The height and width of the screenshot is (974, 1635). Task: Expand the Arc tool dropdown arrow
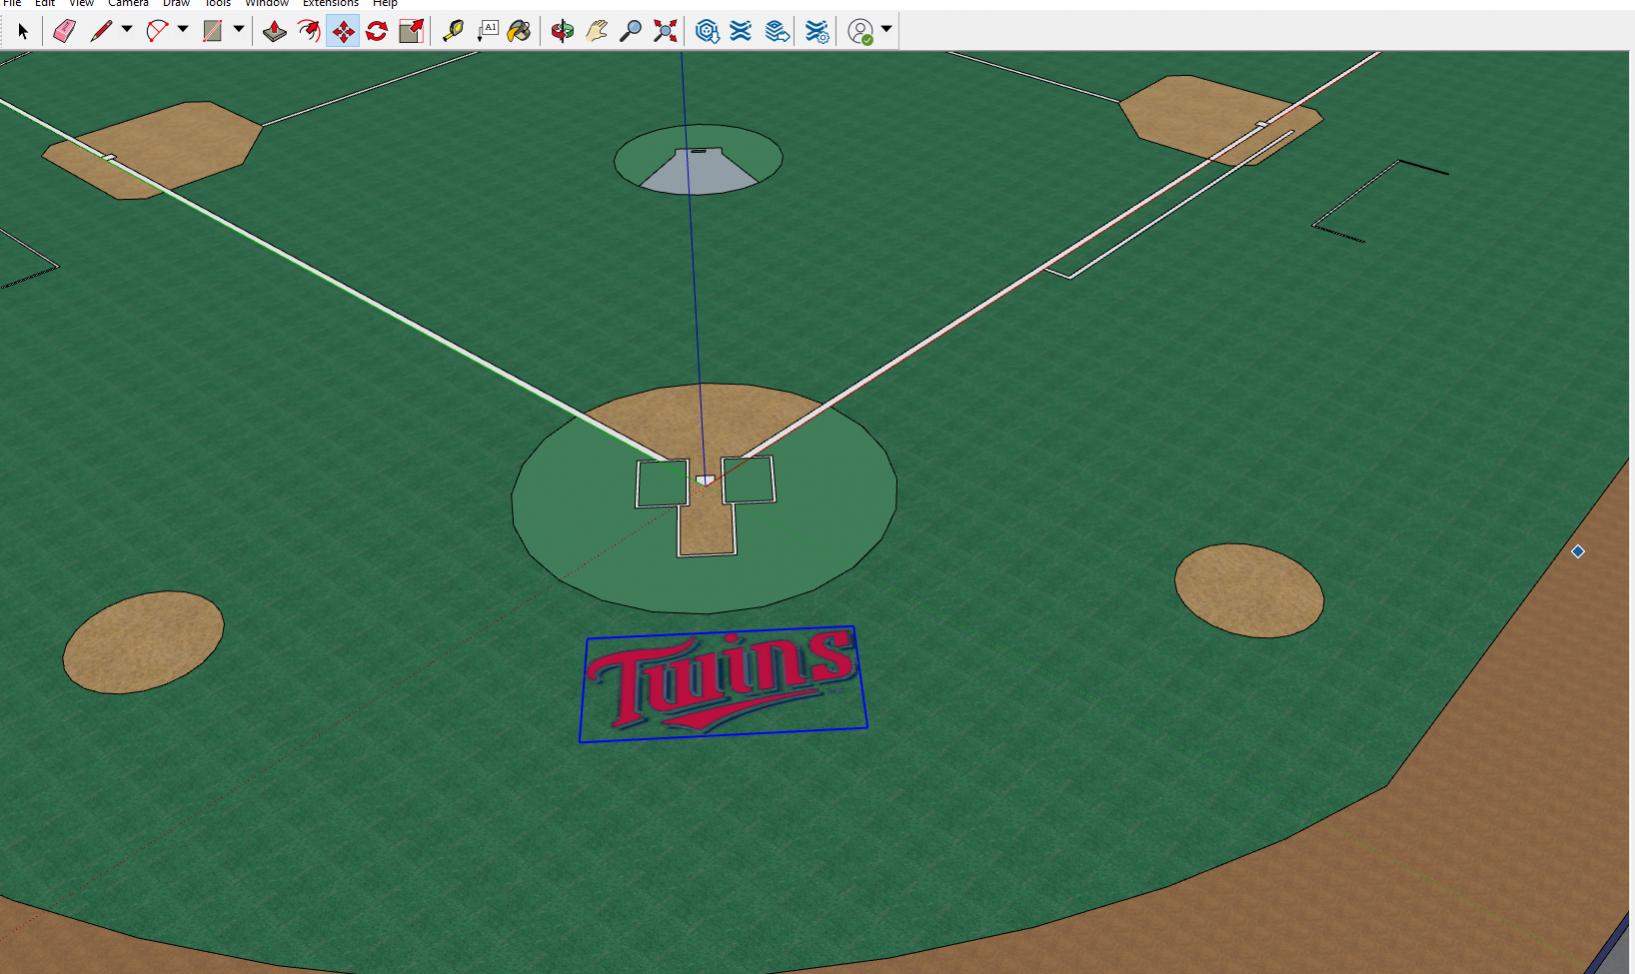tap(183, 30)
